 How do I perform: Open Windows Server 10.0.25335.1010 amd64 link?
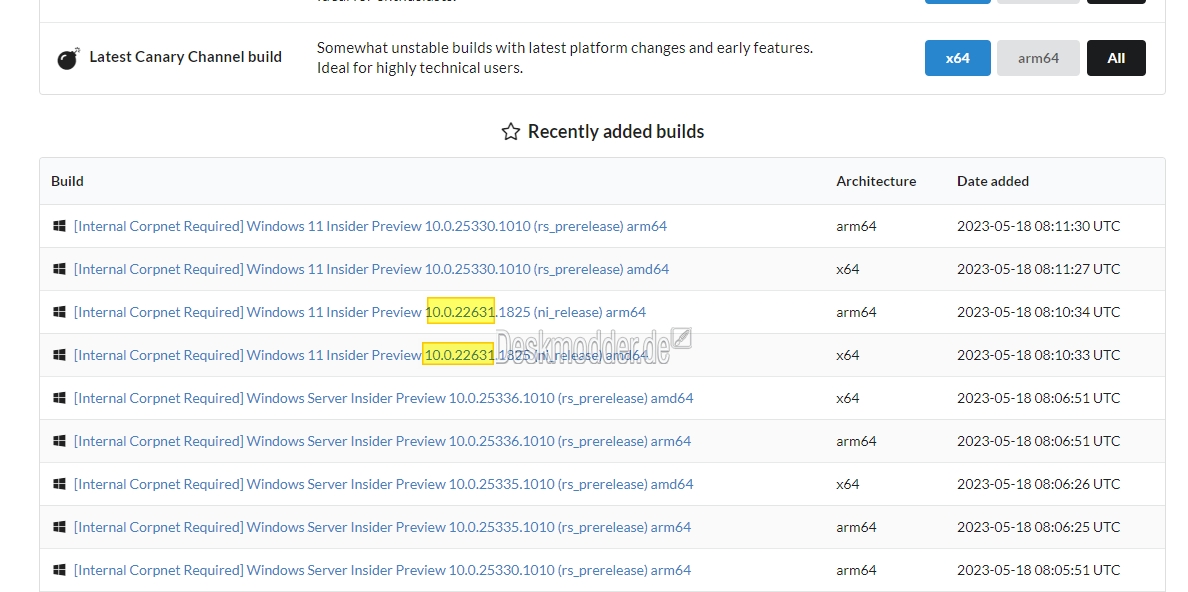383,484
